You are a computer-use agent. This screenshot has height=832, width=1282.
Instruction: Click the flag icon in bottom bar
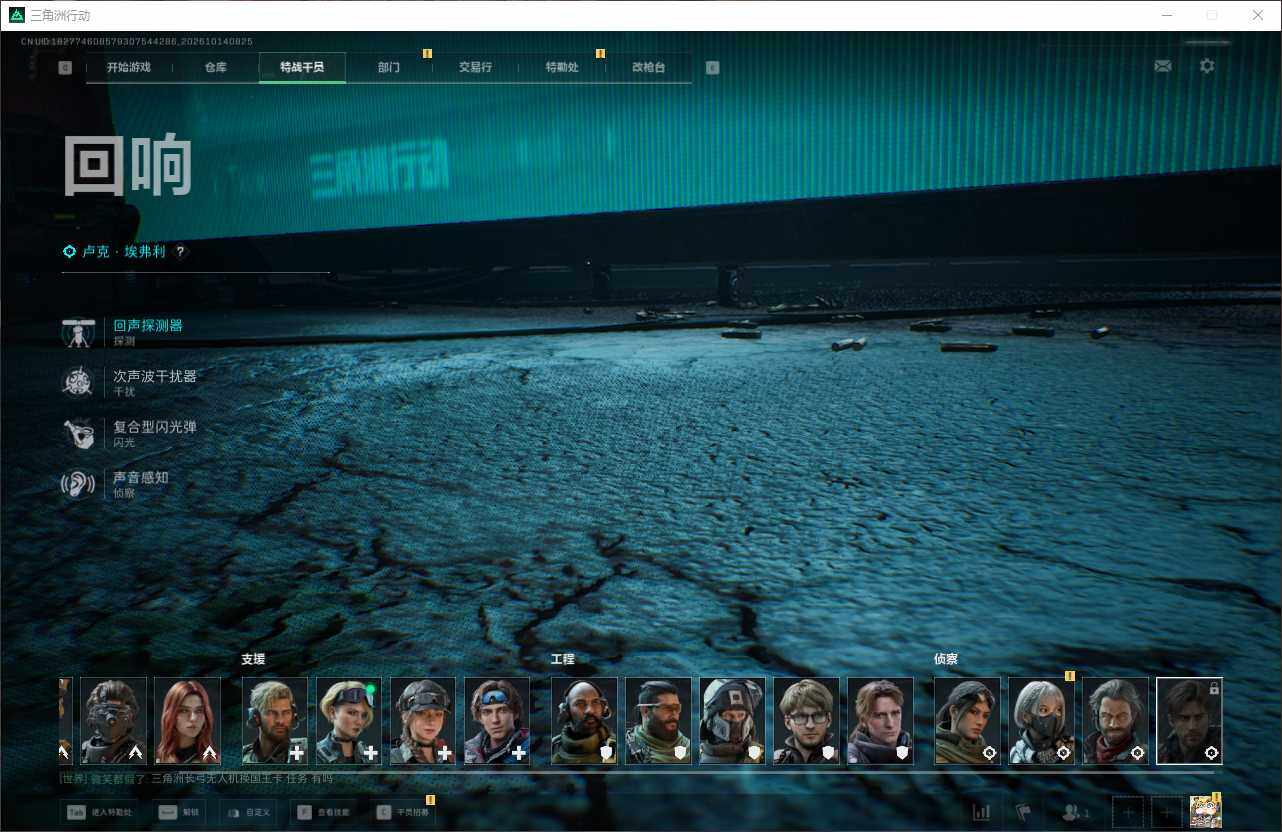pyautogui.click(x=1022, y=812)
